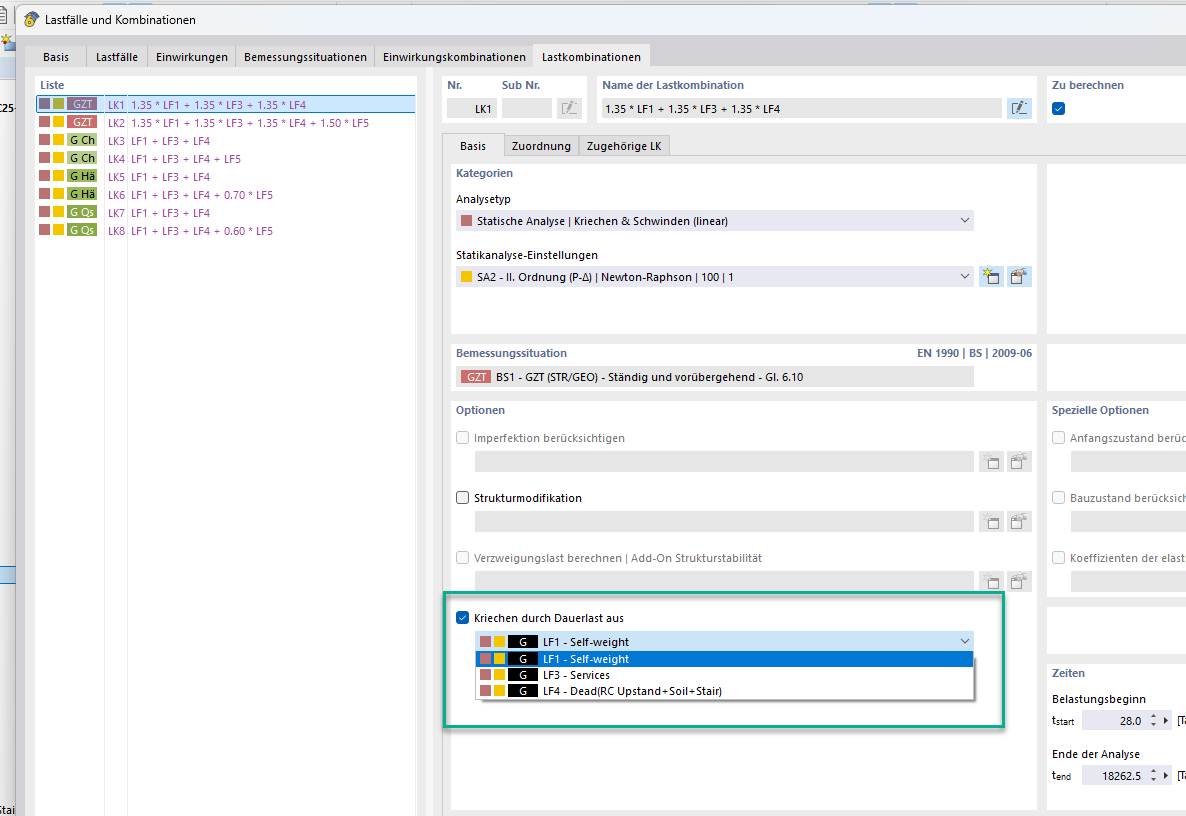1186x816 pixels.
Task: Select LK4 LF1 + LF3 + LF4 + LF5
Action: (226, 159)
